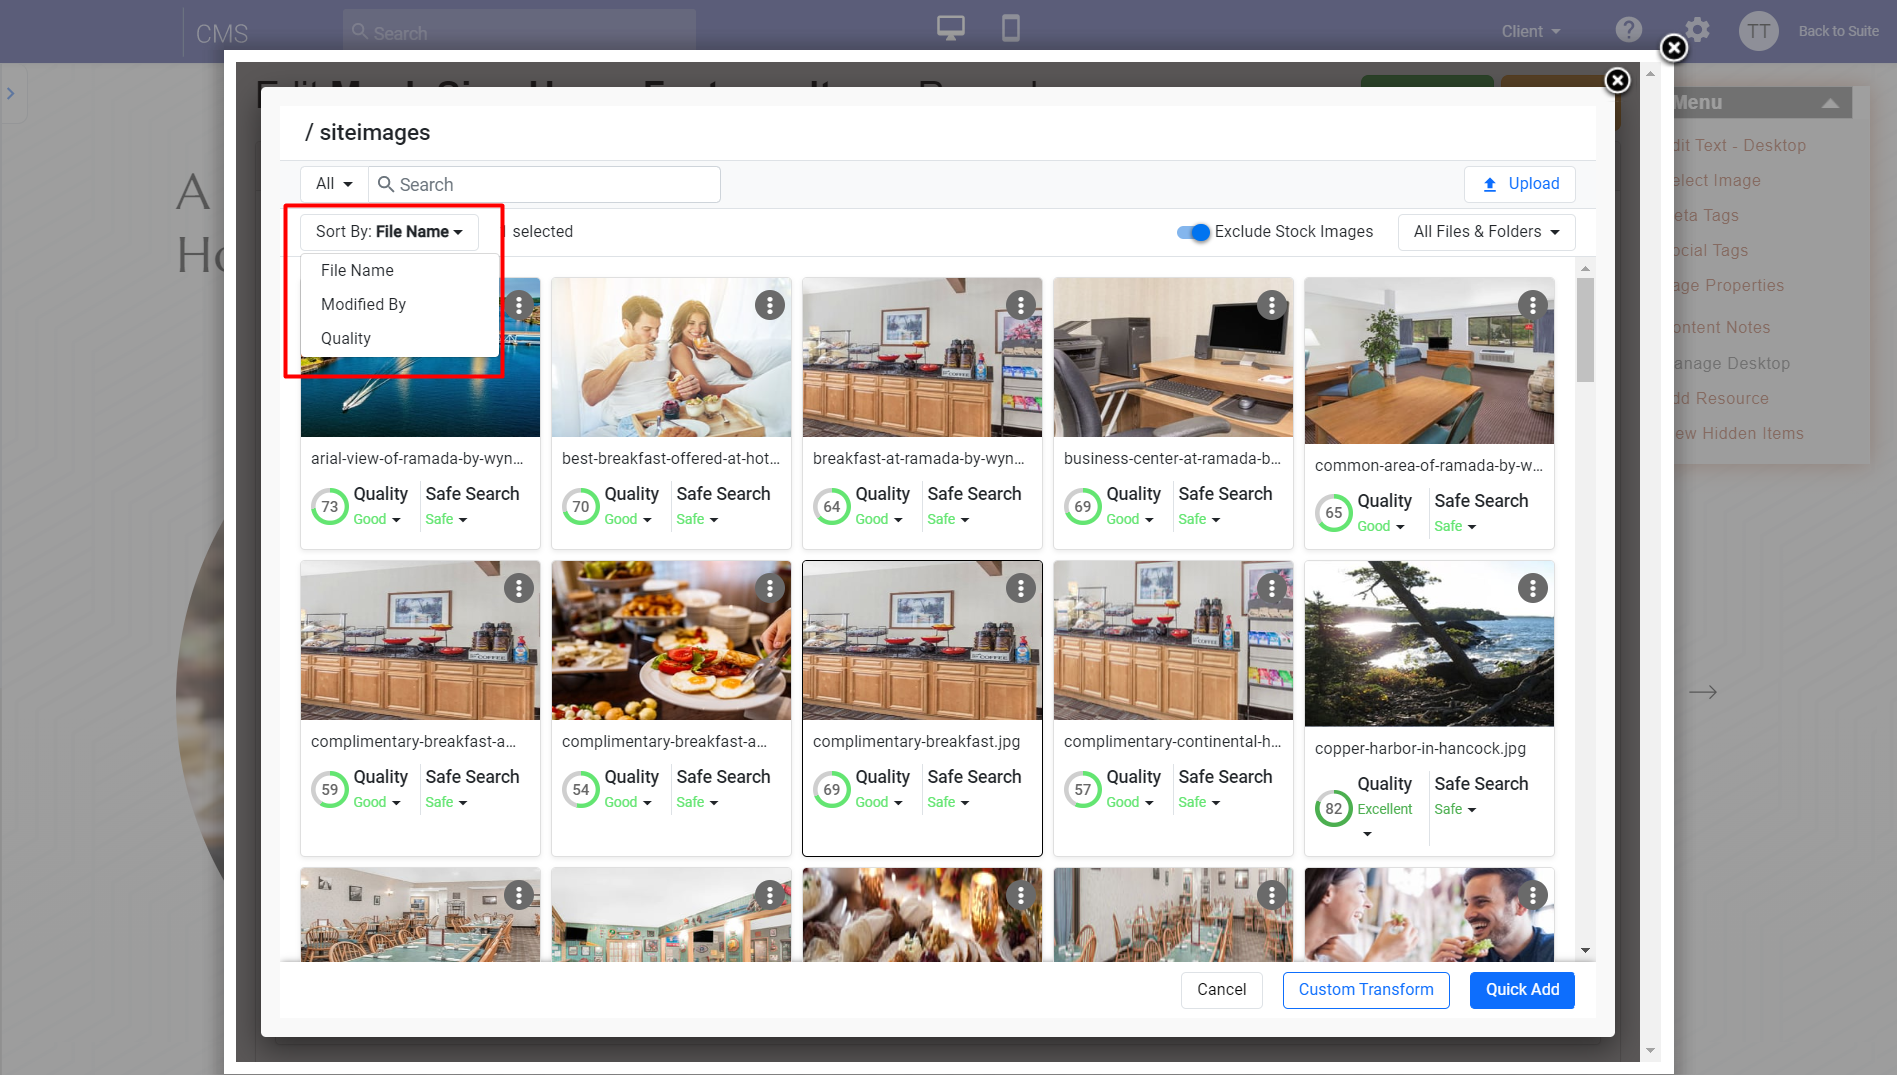Click the search magnifier icon in file browser
Image resolution: width=1897 pixels, height=1075 pixels.
(386, 184)
